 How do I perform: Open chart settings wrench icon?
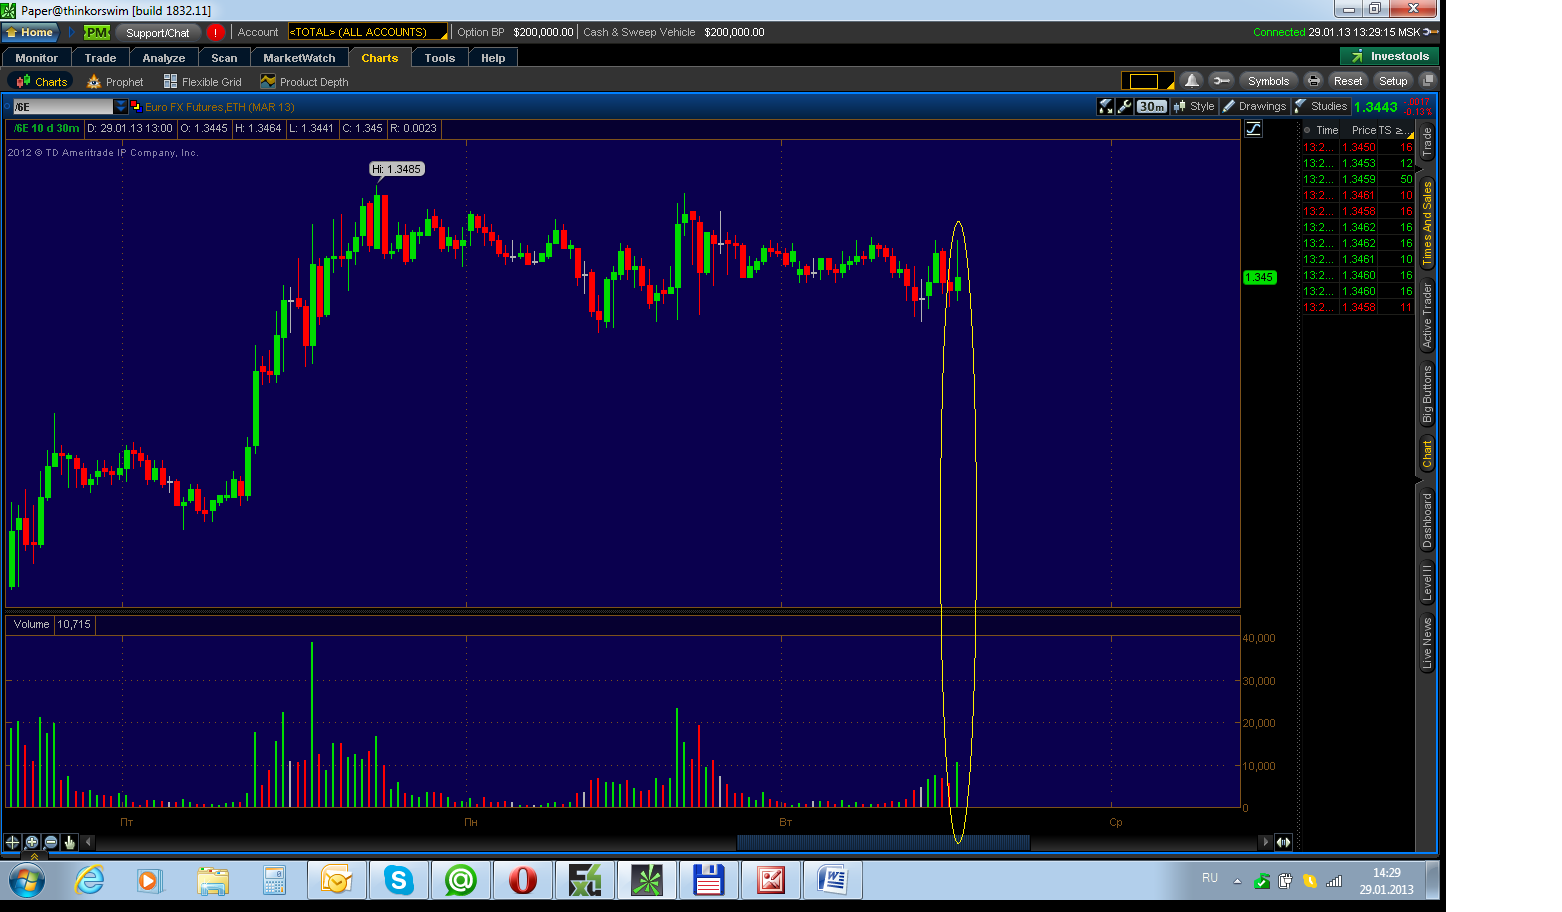coord(1125,106)
